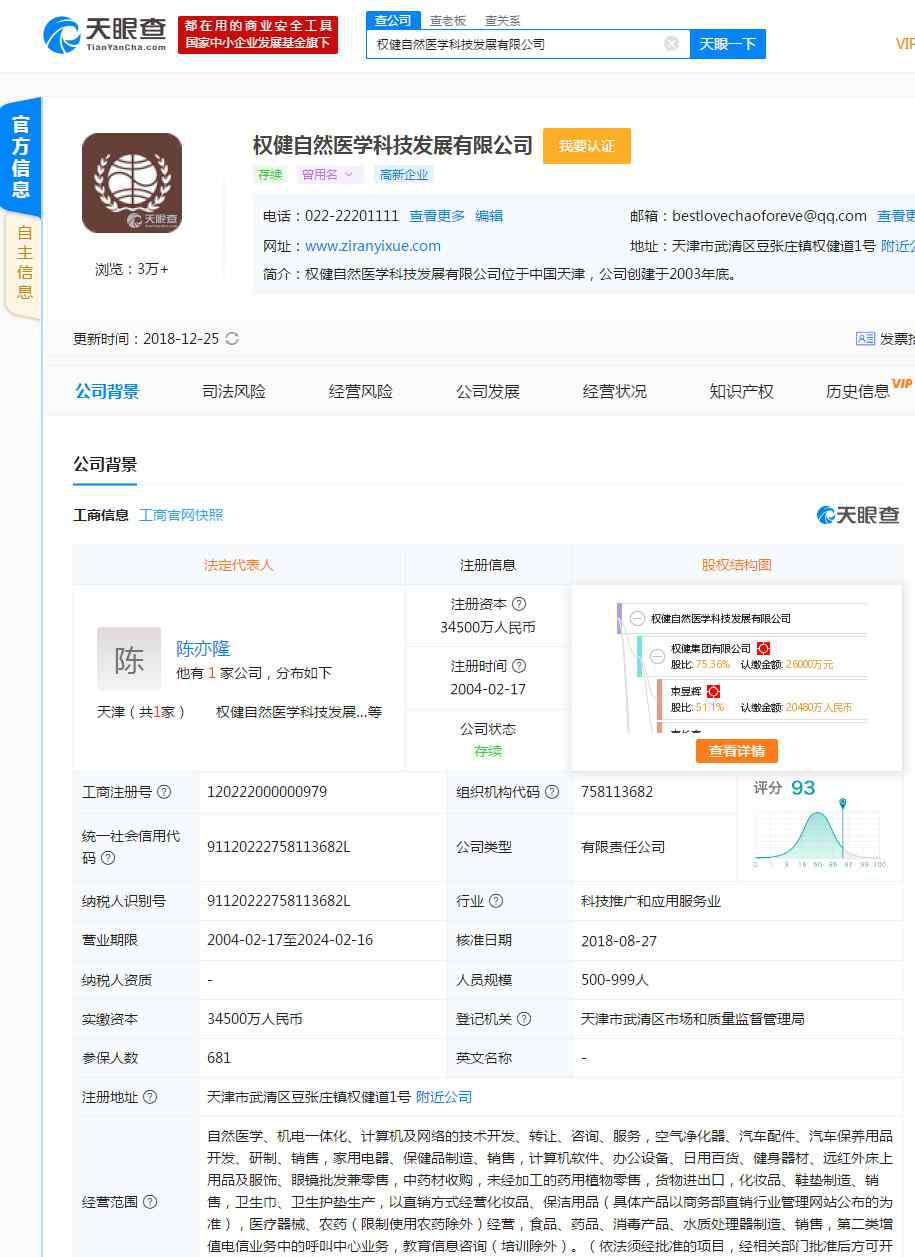Click the 有限责任公司 company type value
Image resolution: width=915 pixels, height=1257 pixels.
click(x=623, y=847)
